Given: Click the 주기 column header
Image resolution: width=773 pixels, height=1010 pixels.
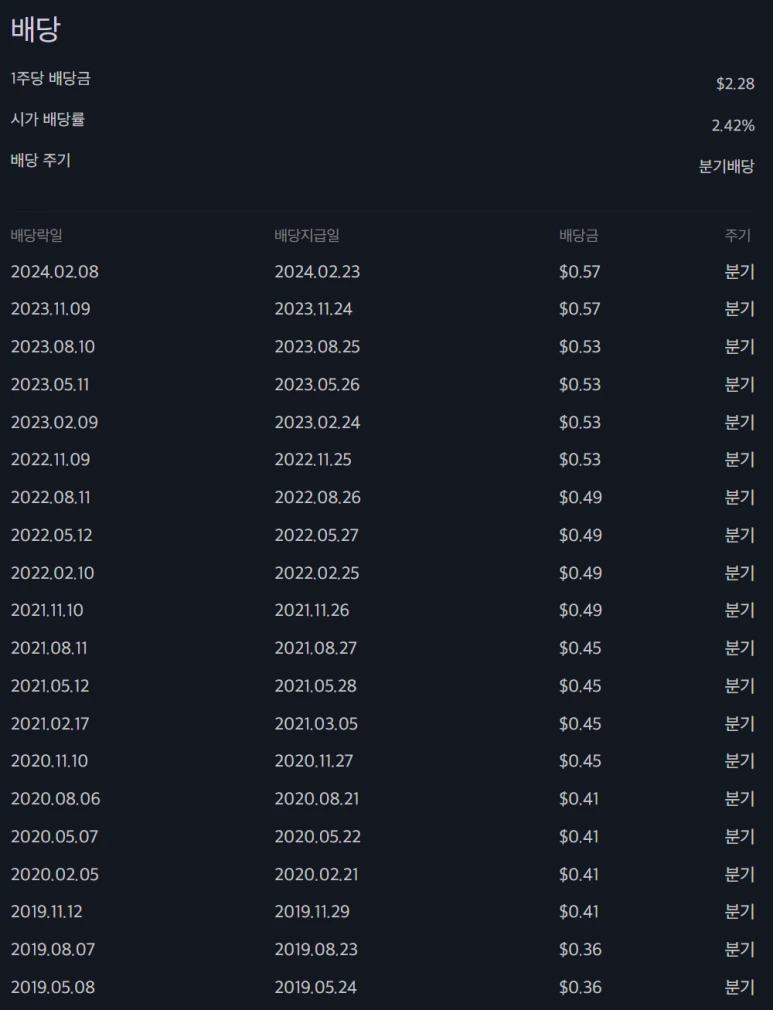Looking at the screenshot, I should pos(738,235).
